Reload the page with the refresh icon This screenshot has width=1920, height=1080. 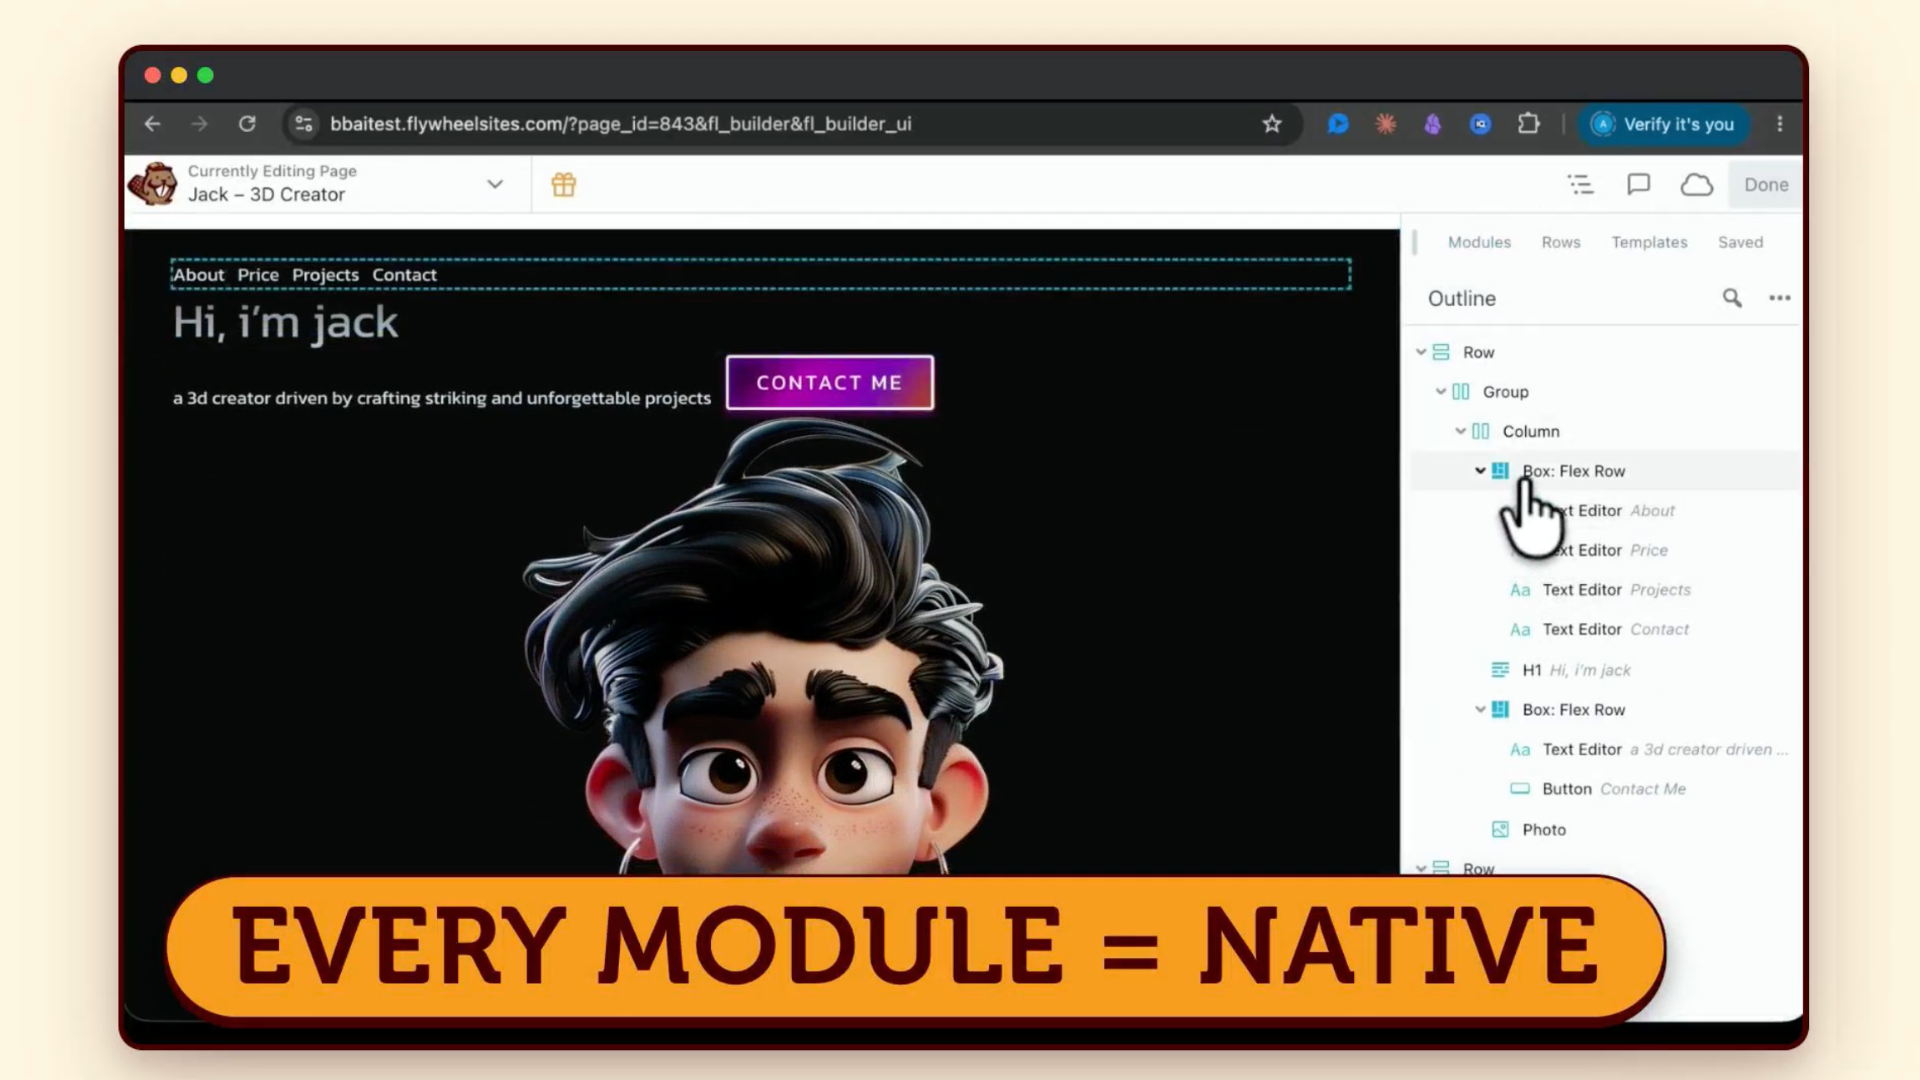click(x=247, y=124)
